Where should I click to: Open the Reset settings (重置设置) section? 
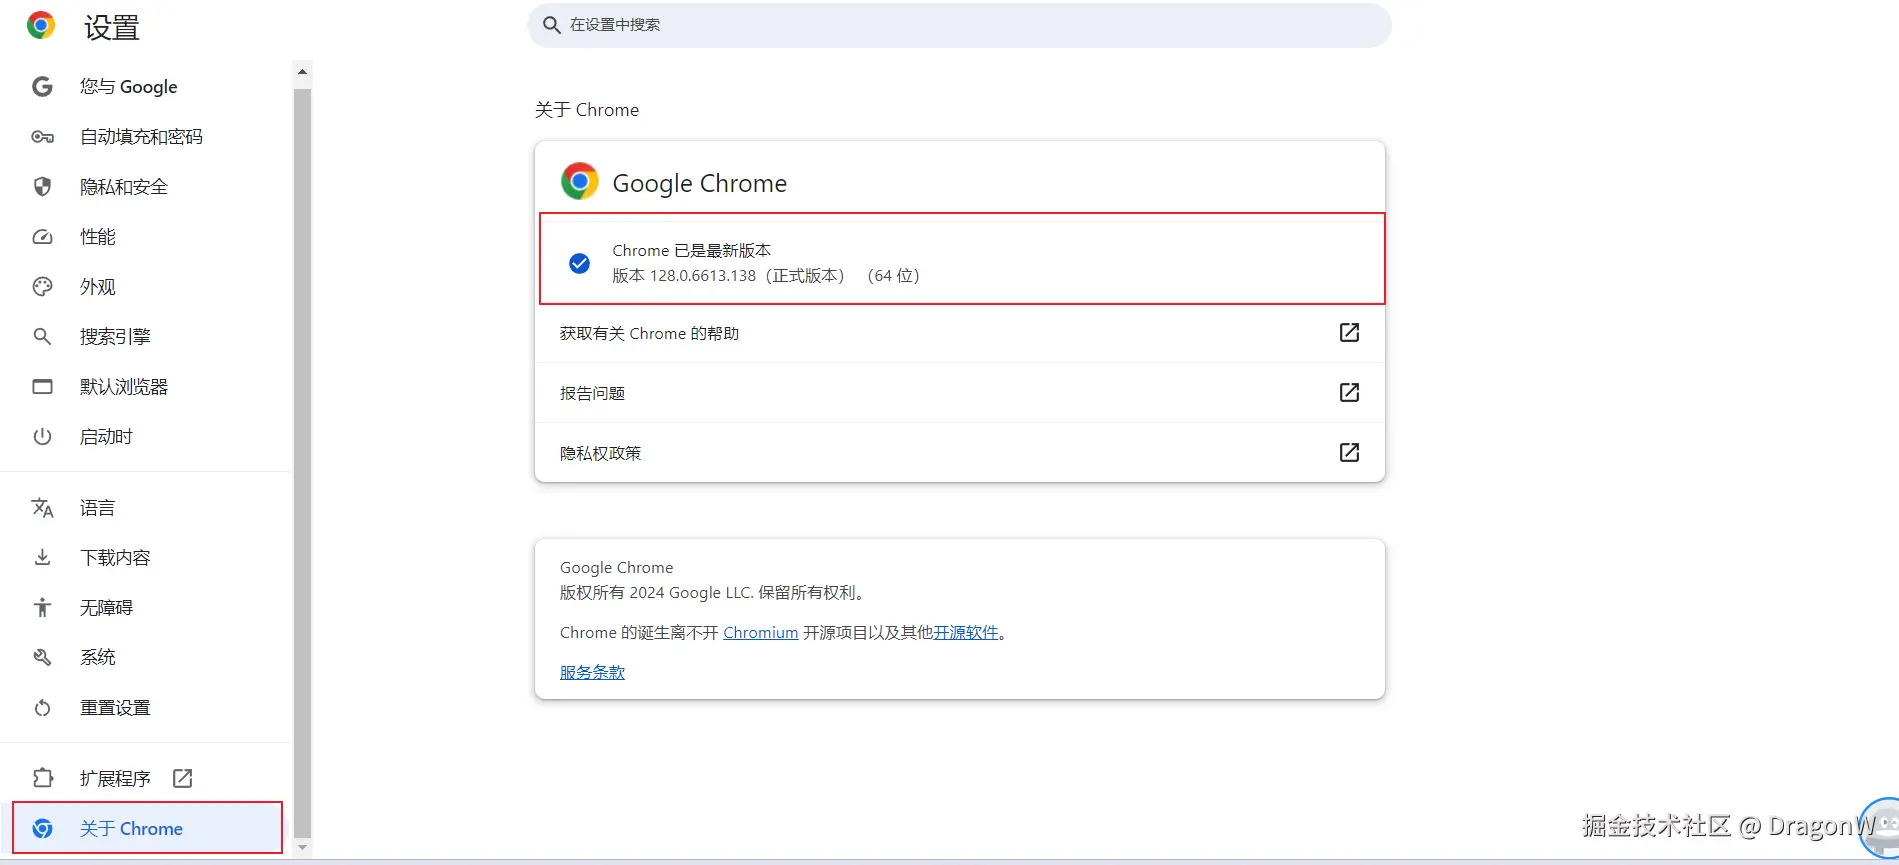point(115,708)
